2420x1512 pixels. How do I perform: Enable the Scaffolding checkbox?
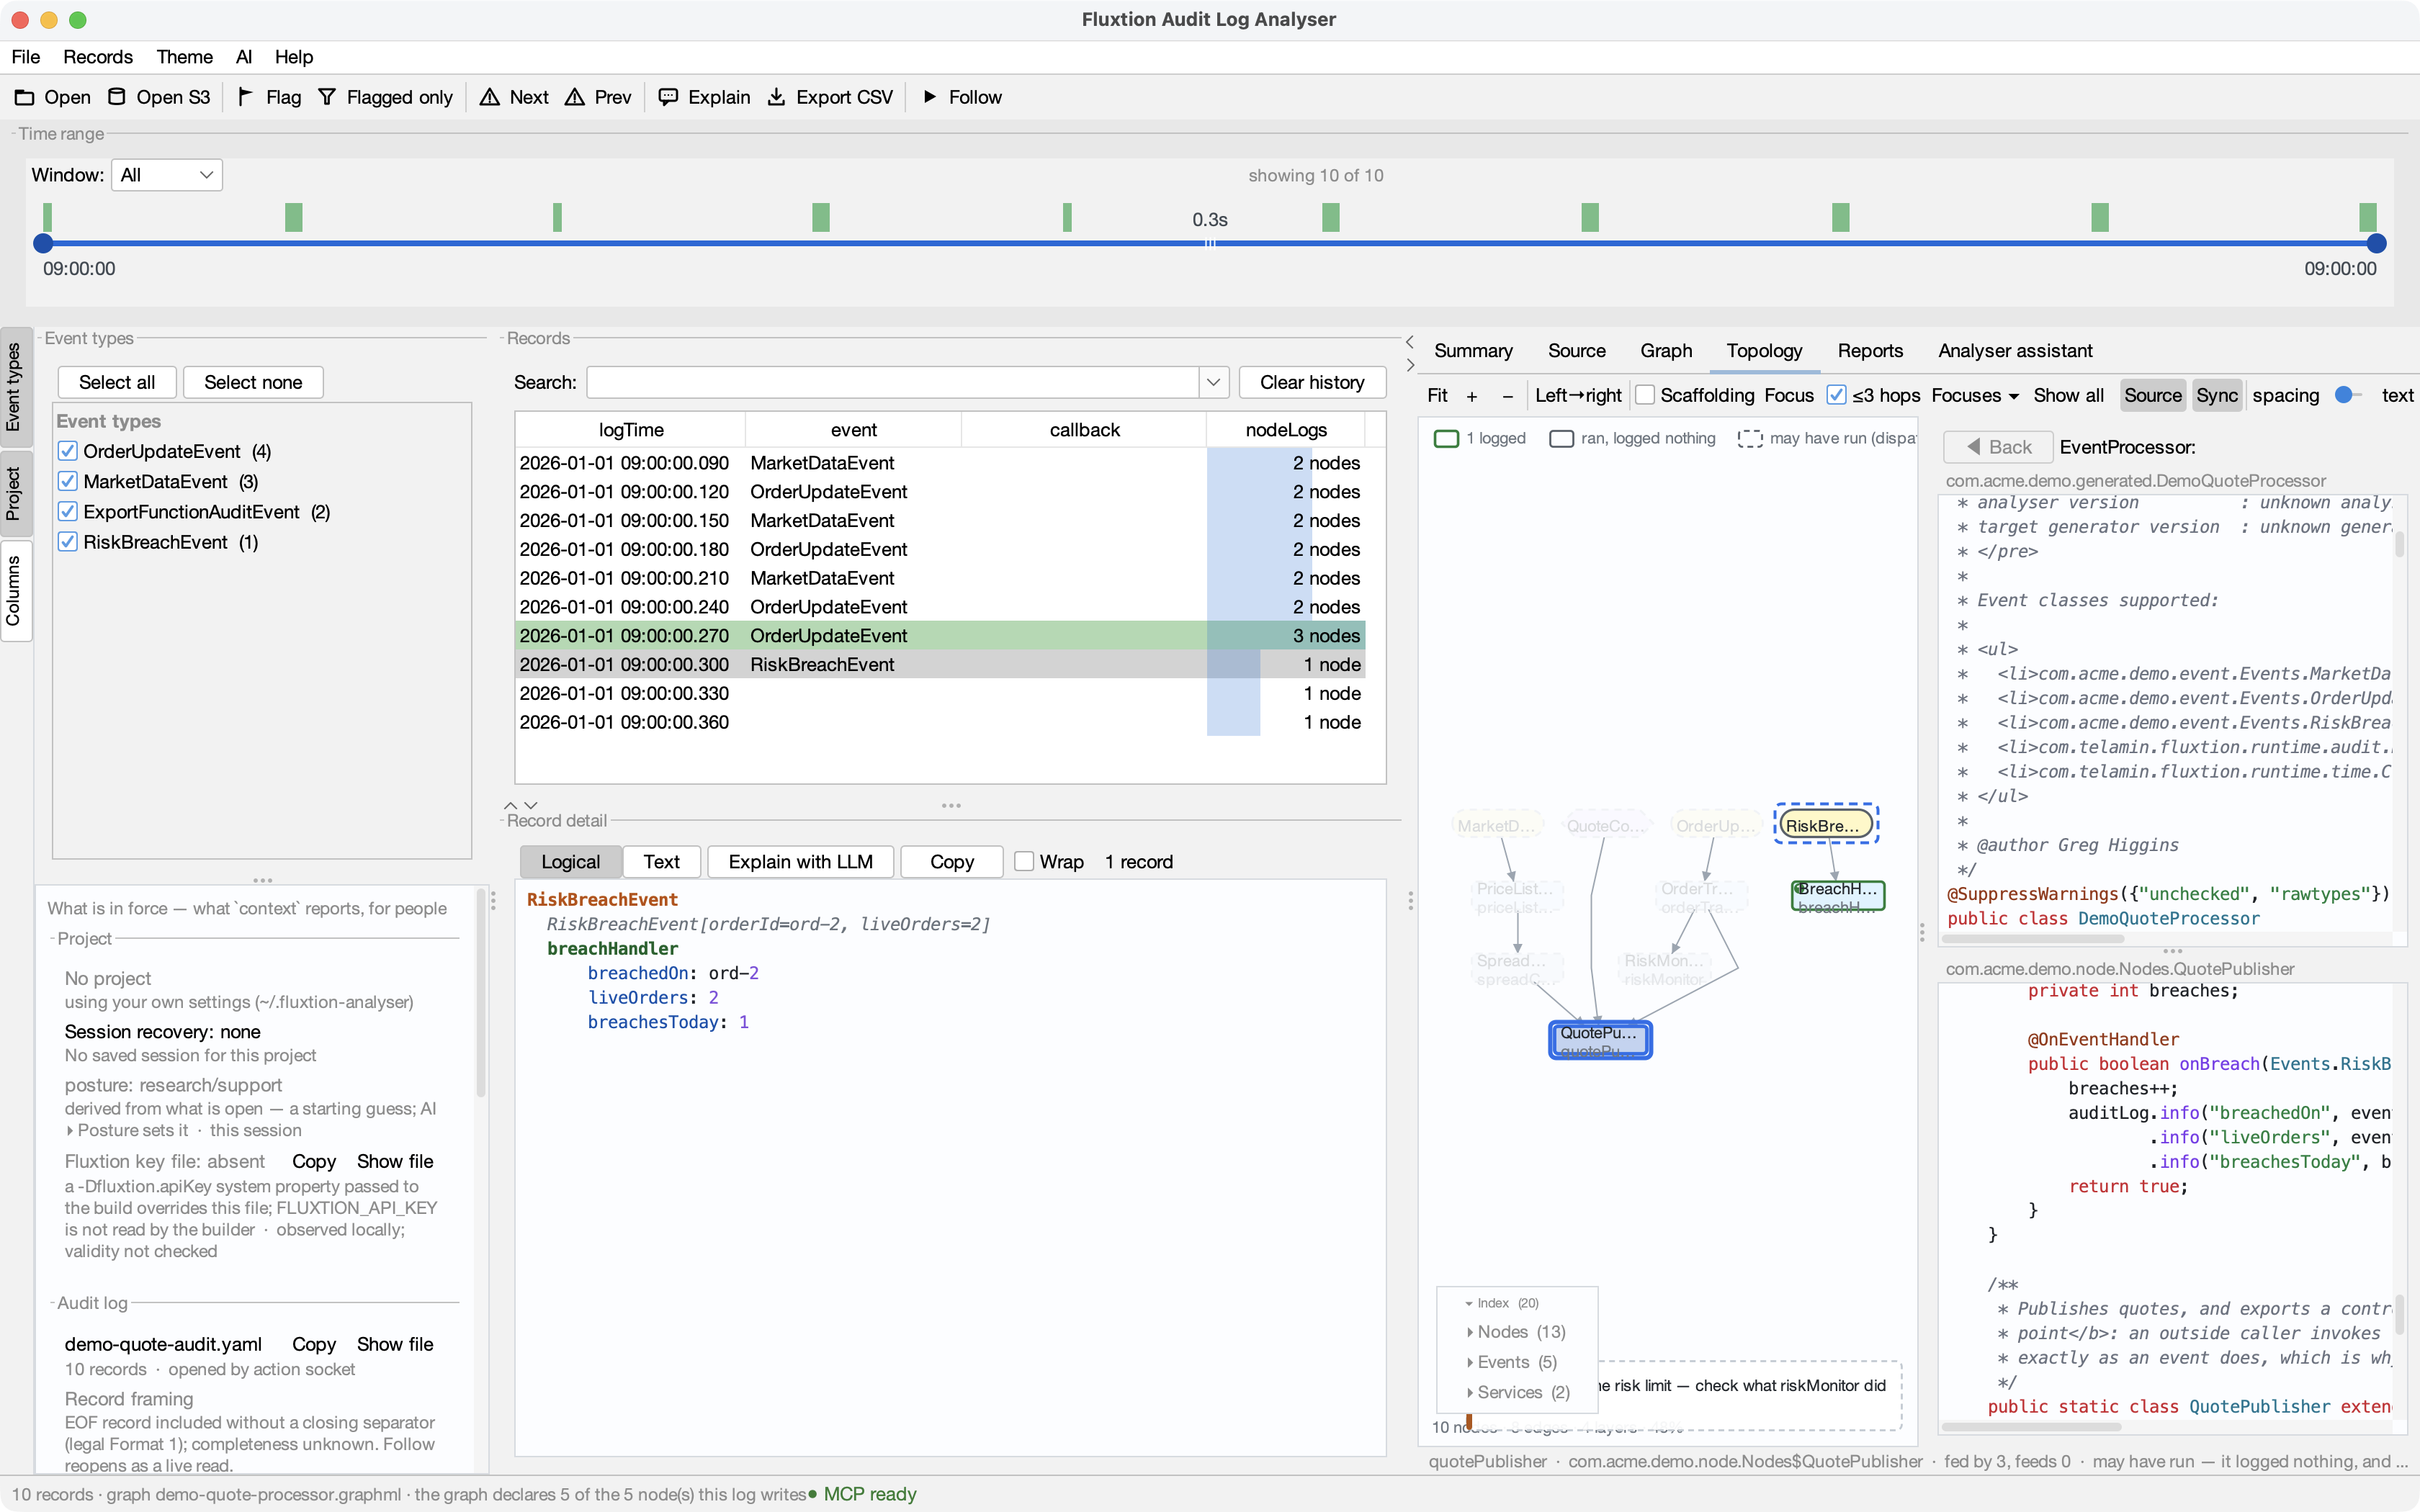tap(1645, 395)
